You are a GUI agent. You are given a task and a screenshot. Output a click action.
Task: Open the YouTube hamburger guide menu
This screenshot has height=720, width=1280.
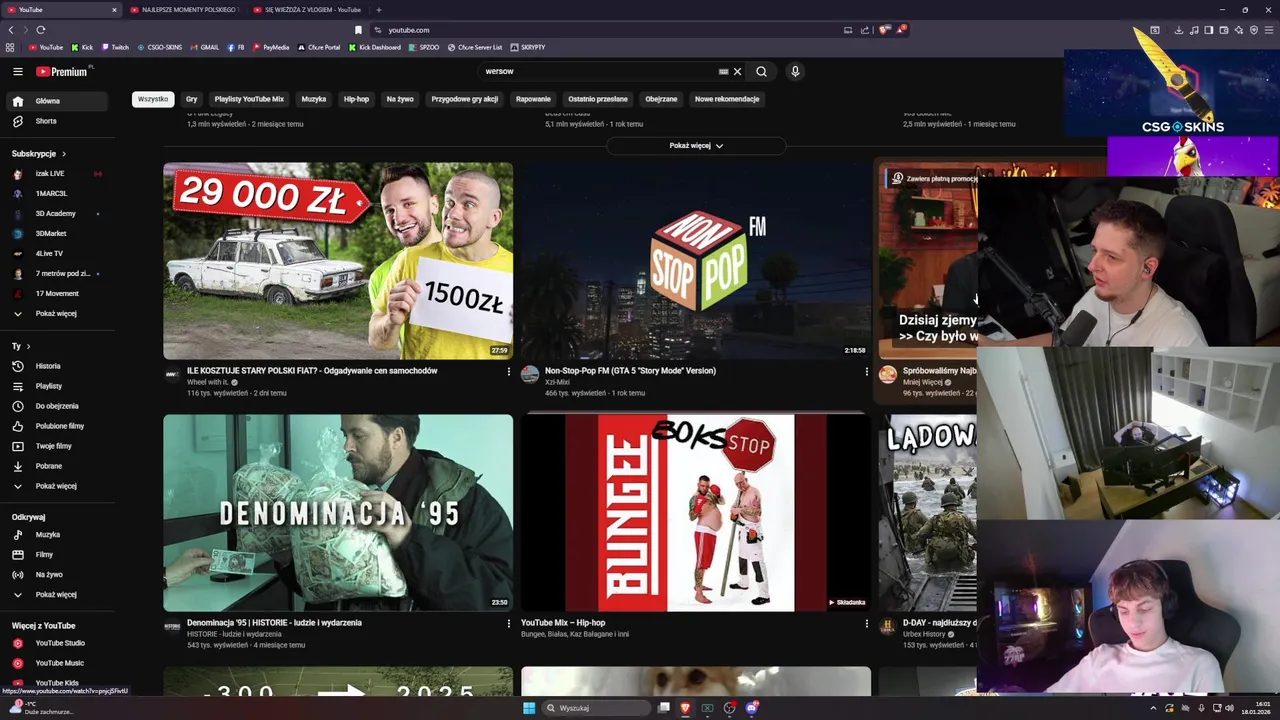[x=17, y=71]
